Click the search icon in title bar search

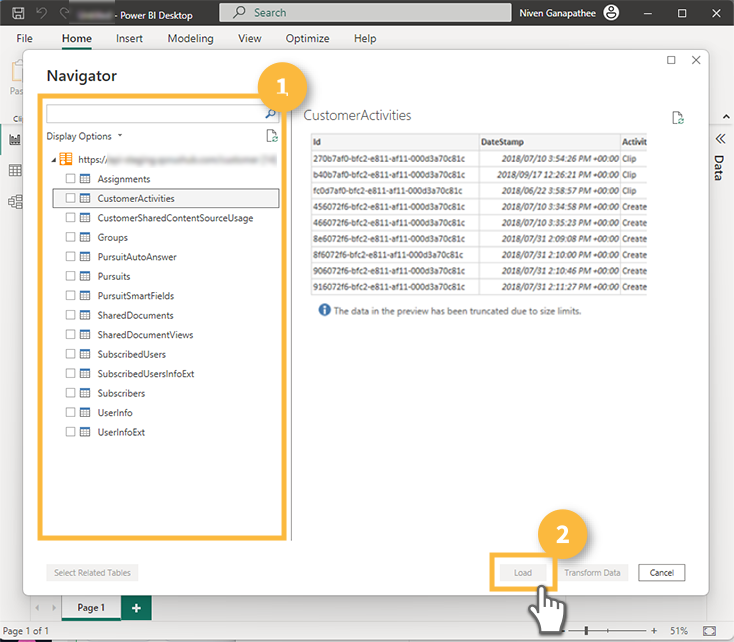(x=239, y=12)
